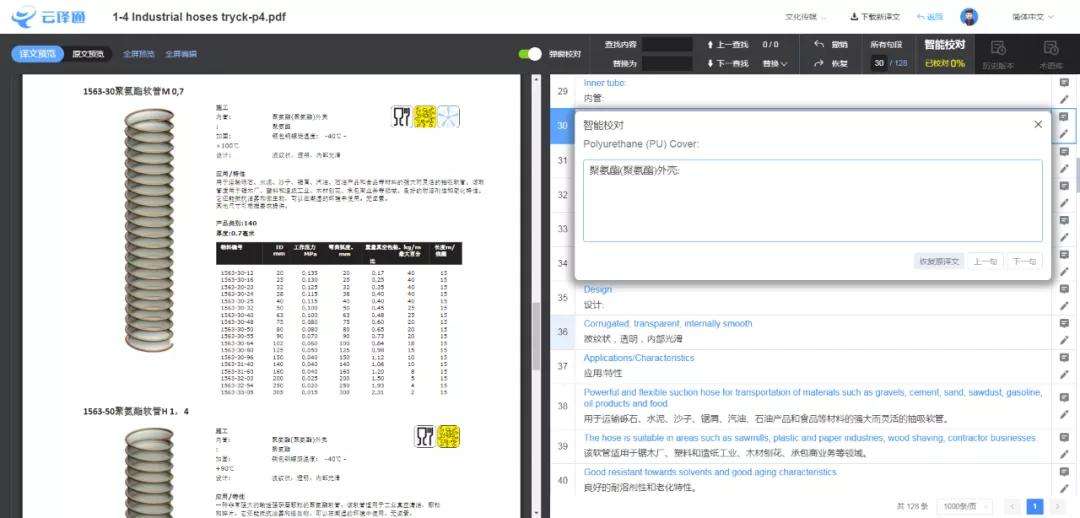Click 下载新译文 download translation button

tap(875, 17)
